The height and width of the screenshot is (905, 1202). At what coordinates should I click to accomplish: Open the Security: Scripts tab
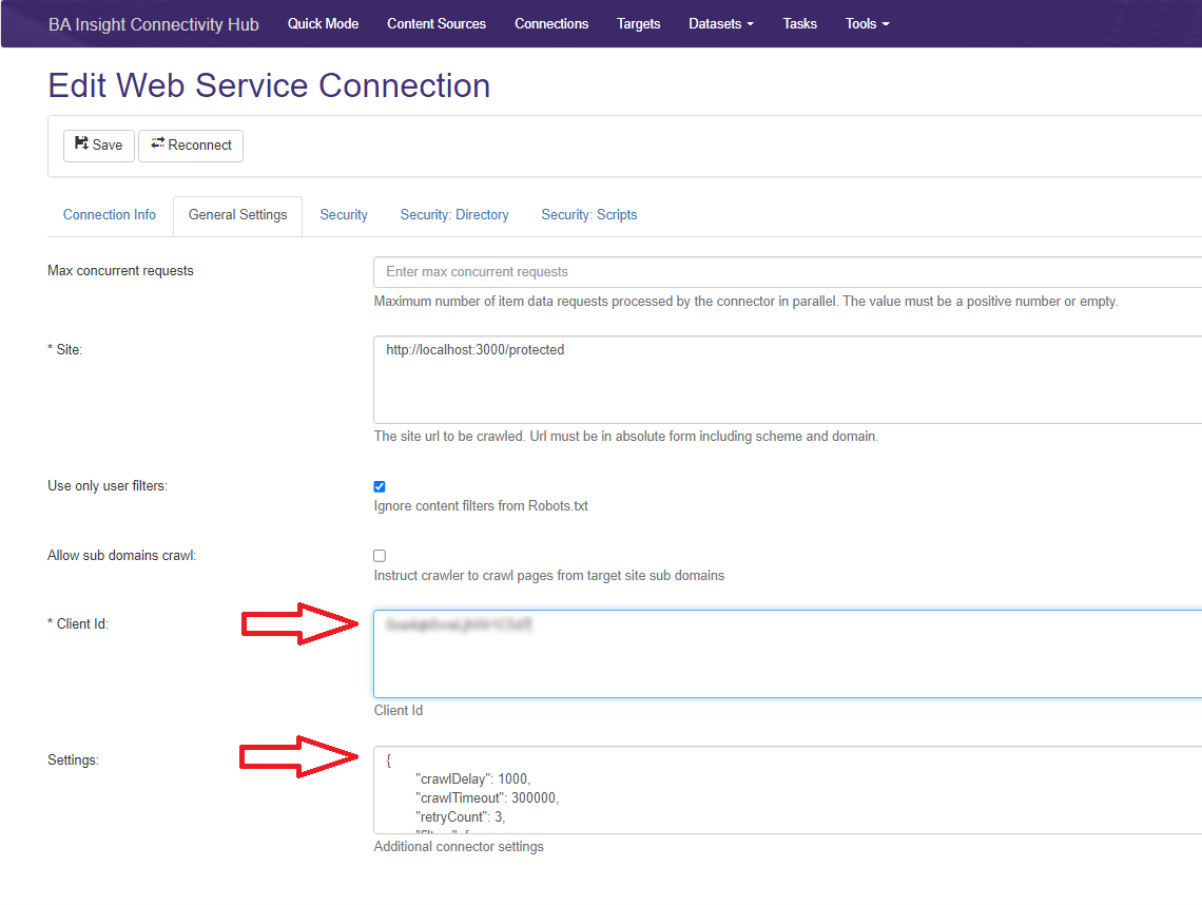click(x=588, y=215)
